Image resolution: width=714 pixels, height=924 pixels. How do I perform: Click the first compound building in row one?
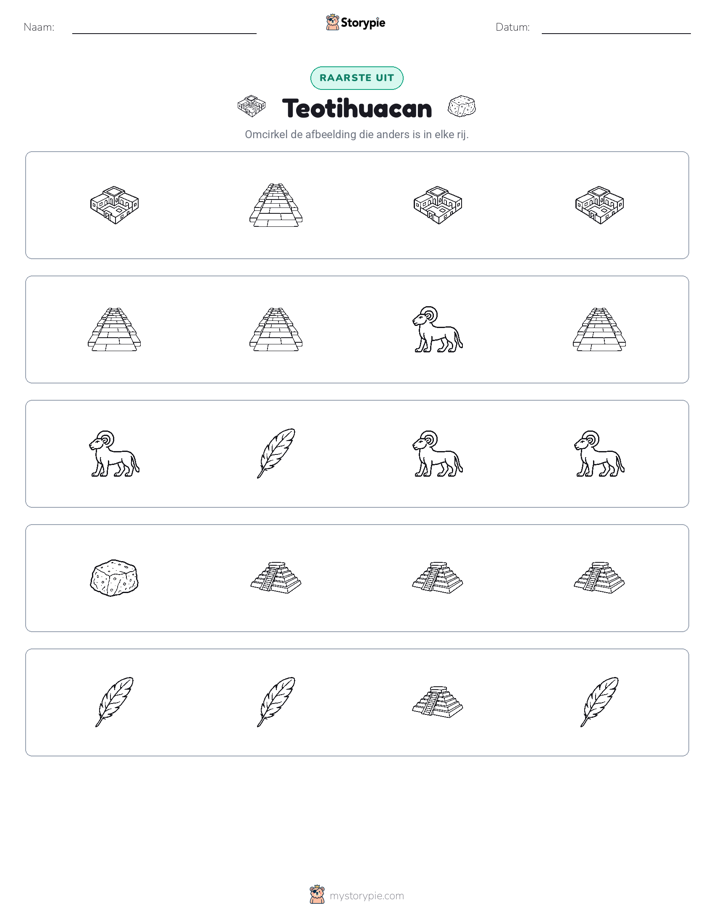pos(114,205)
